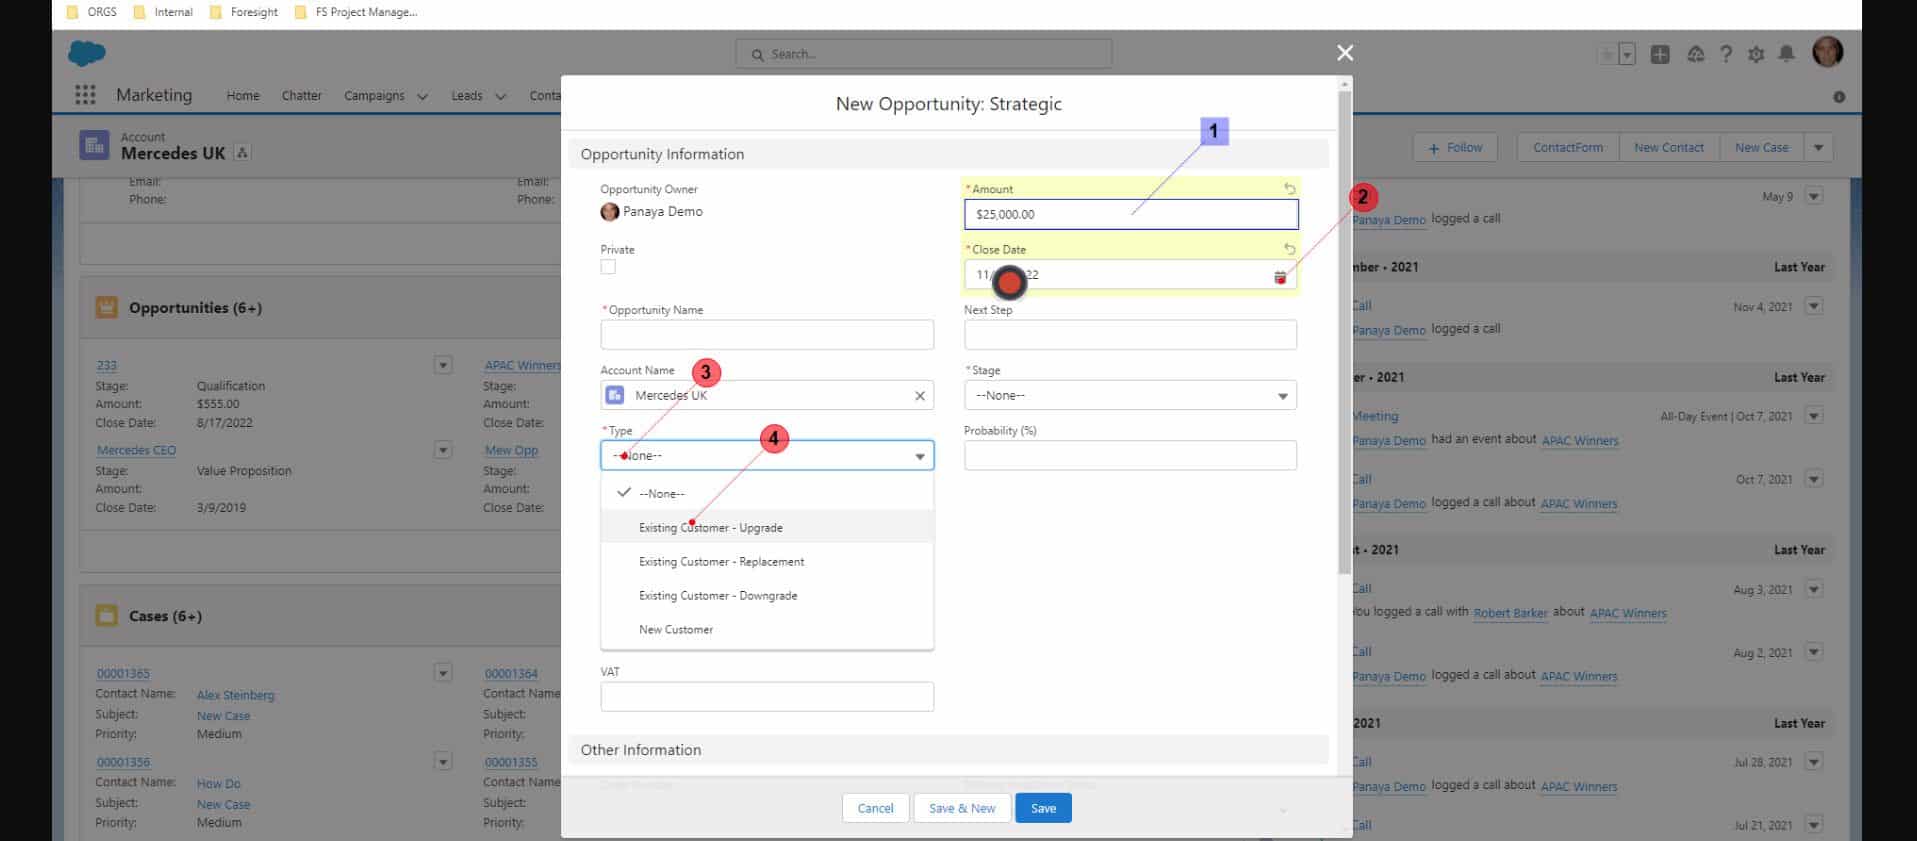Click the Save button

point(1043,808)
